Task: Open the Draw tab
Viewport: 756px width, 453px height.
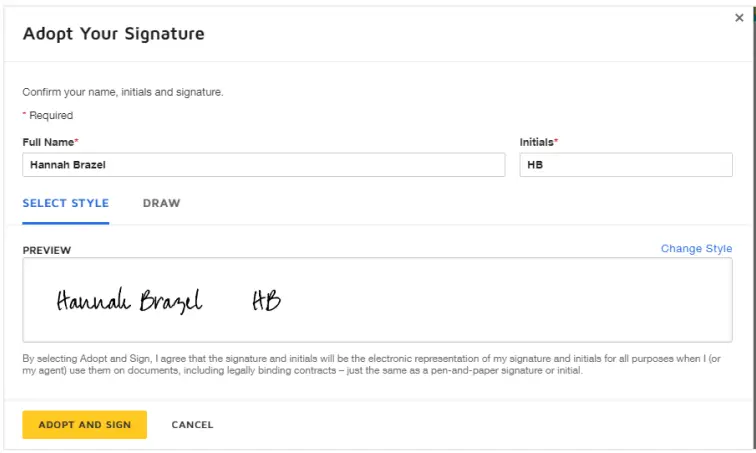Action: point(161,203)
